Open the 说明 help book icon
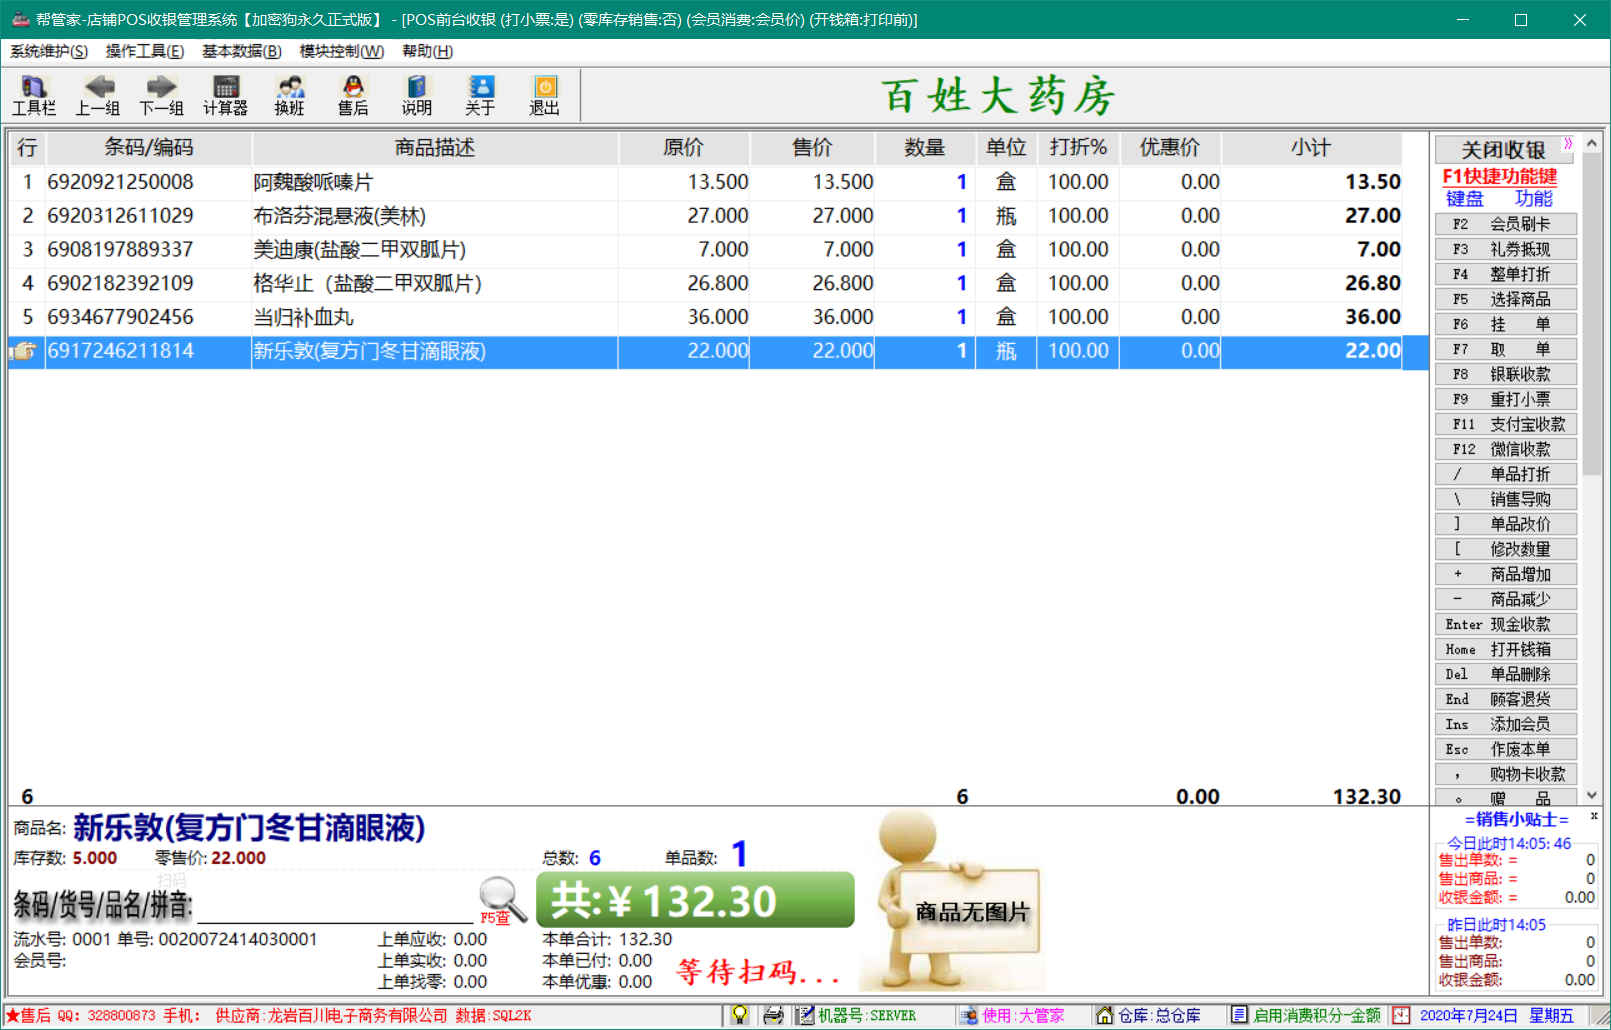 (417, 96)
